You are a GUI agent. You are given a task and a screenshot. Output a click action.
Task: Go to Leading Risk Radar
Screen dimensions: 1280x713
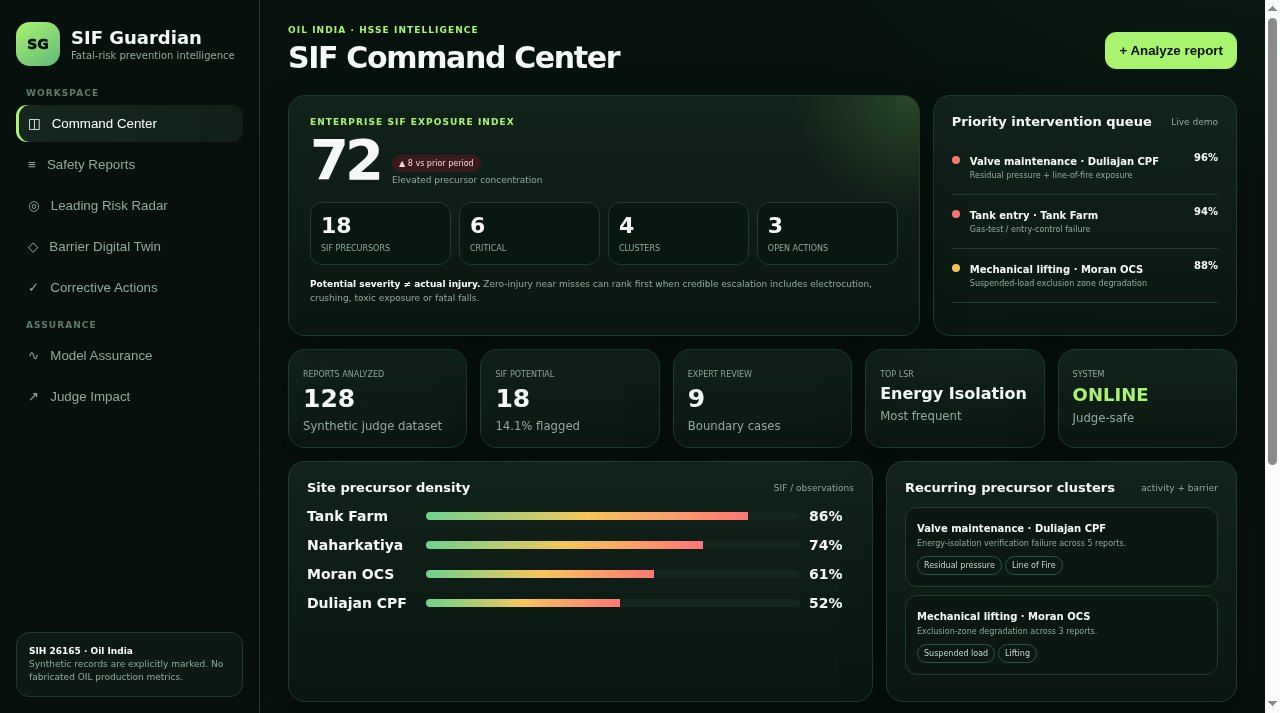click(x=129, y=206)
